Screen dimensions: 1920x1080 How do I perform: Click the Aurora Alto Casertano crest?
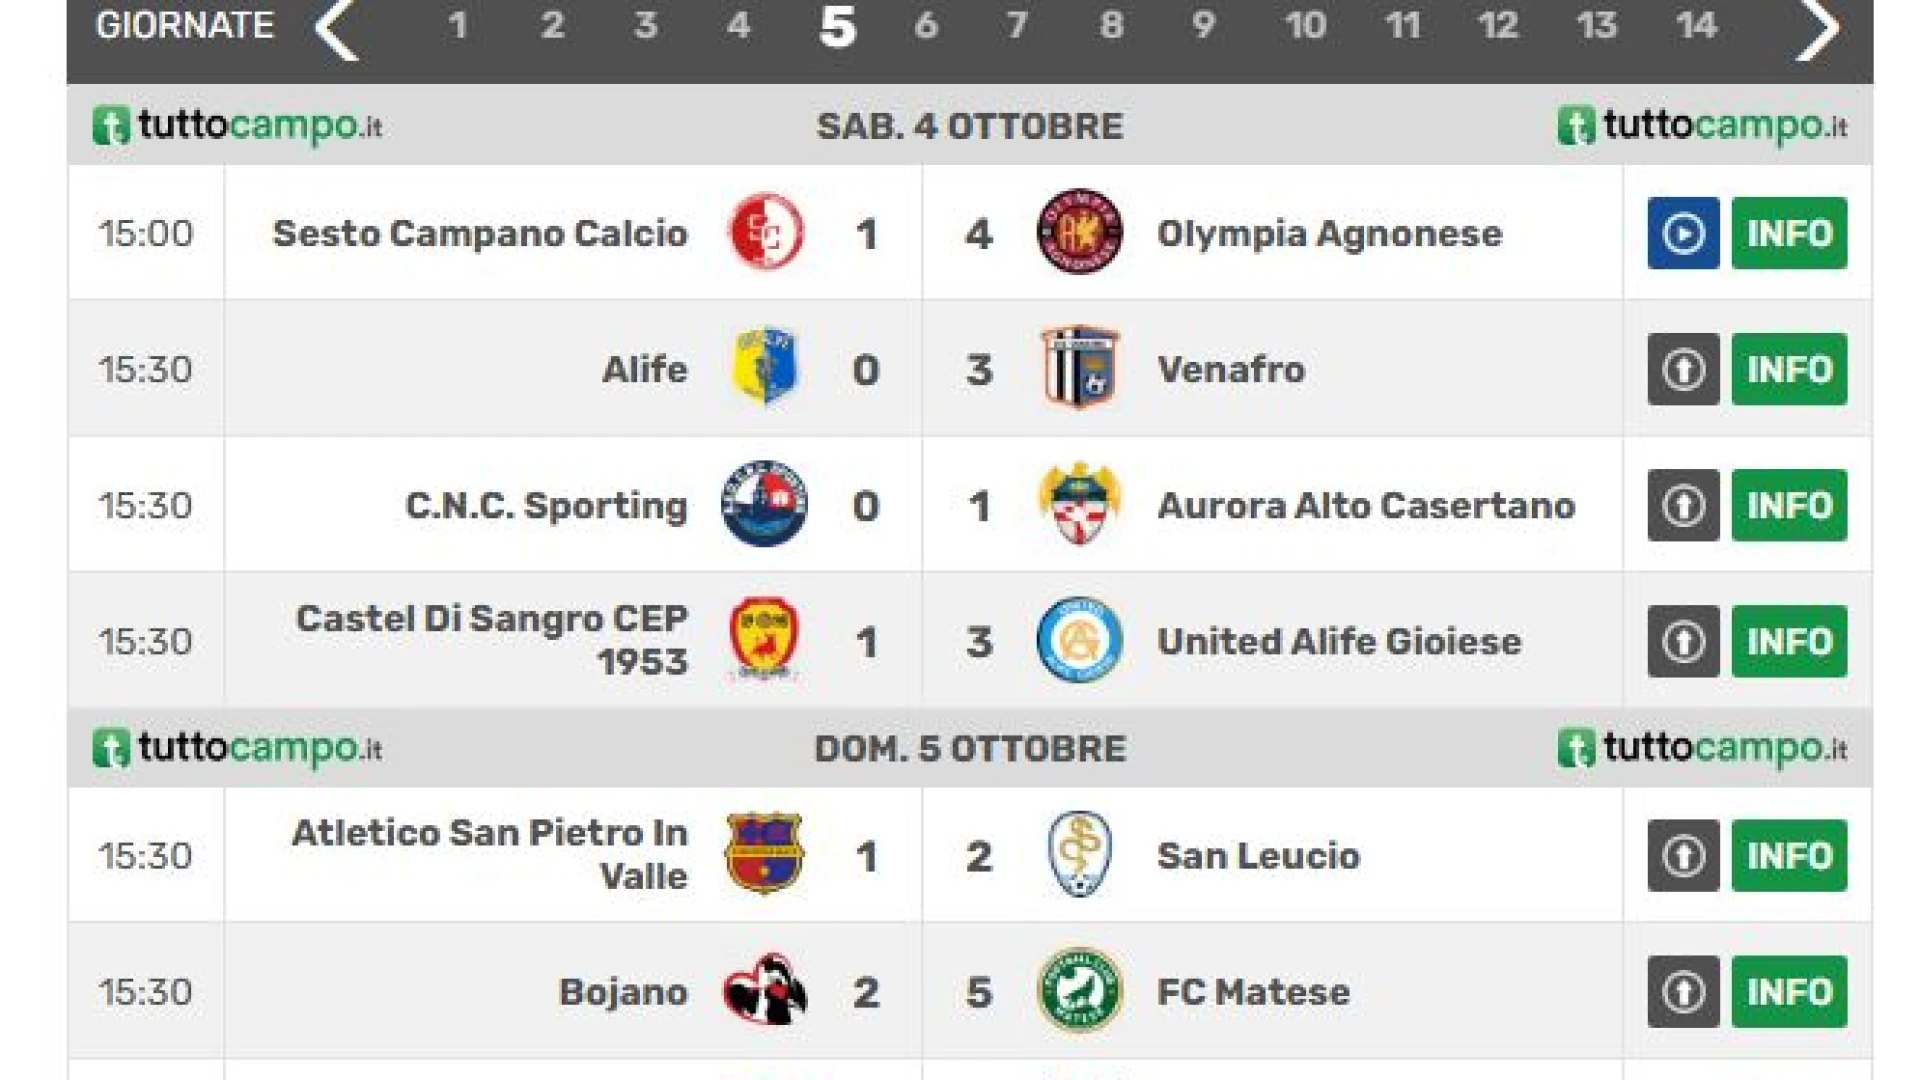click(1079, 504)
